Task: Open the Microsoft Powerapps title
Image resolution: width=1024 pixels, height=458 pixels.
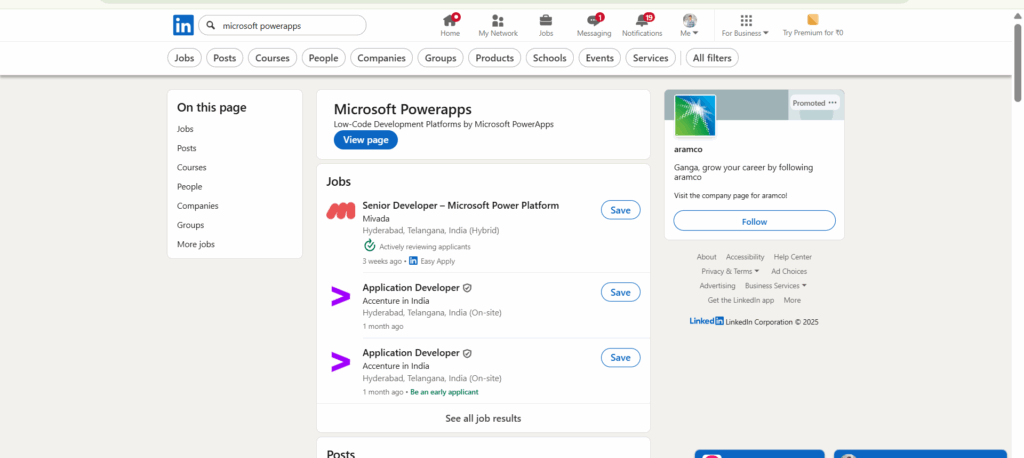Action: (x=402, y=109)
